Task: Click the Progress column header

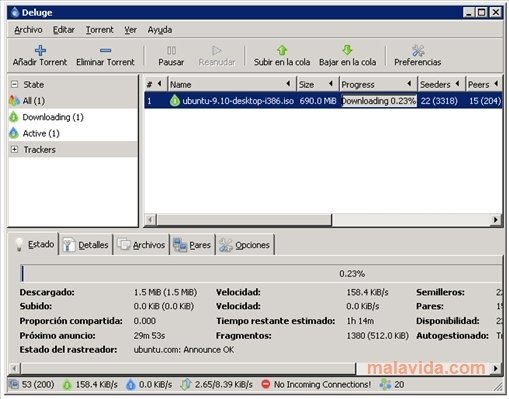Action: 378,84
